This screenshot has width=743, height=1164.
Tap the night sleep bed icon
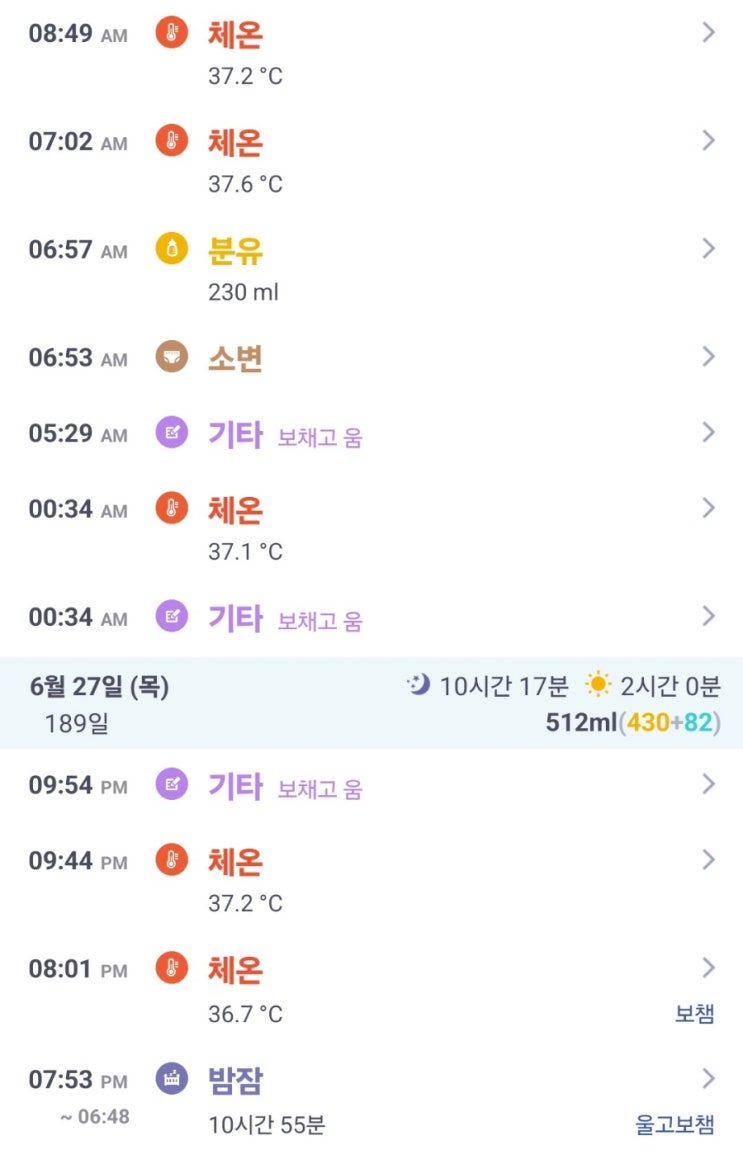click(172, 1079)
